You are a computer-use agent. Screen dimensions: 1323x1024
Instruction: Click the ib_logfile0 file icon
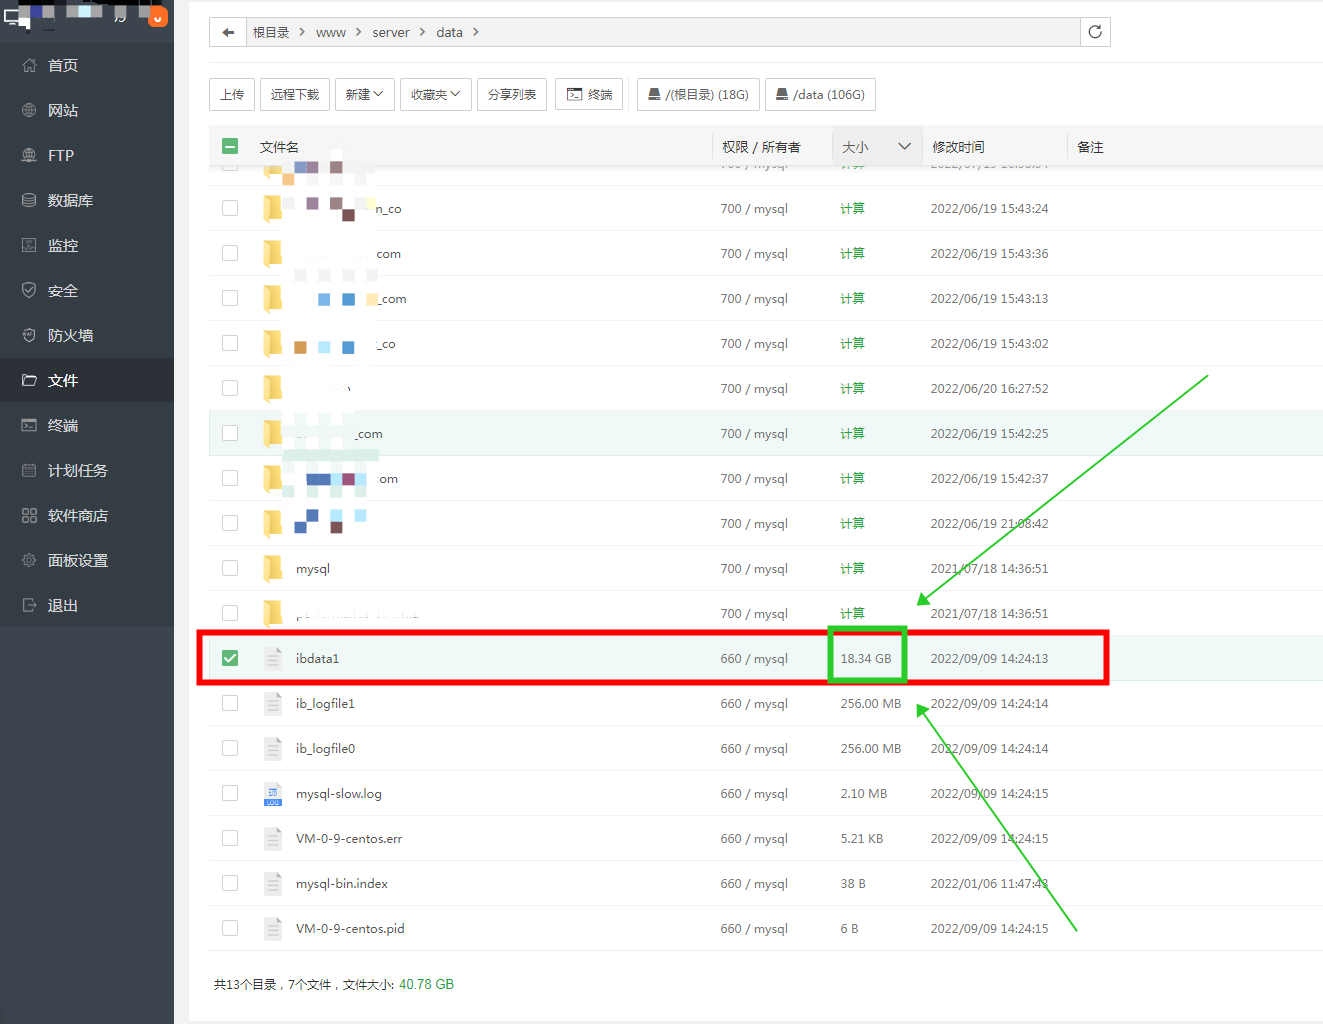click(x=273, y=748)
